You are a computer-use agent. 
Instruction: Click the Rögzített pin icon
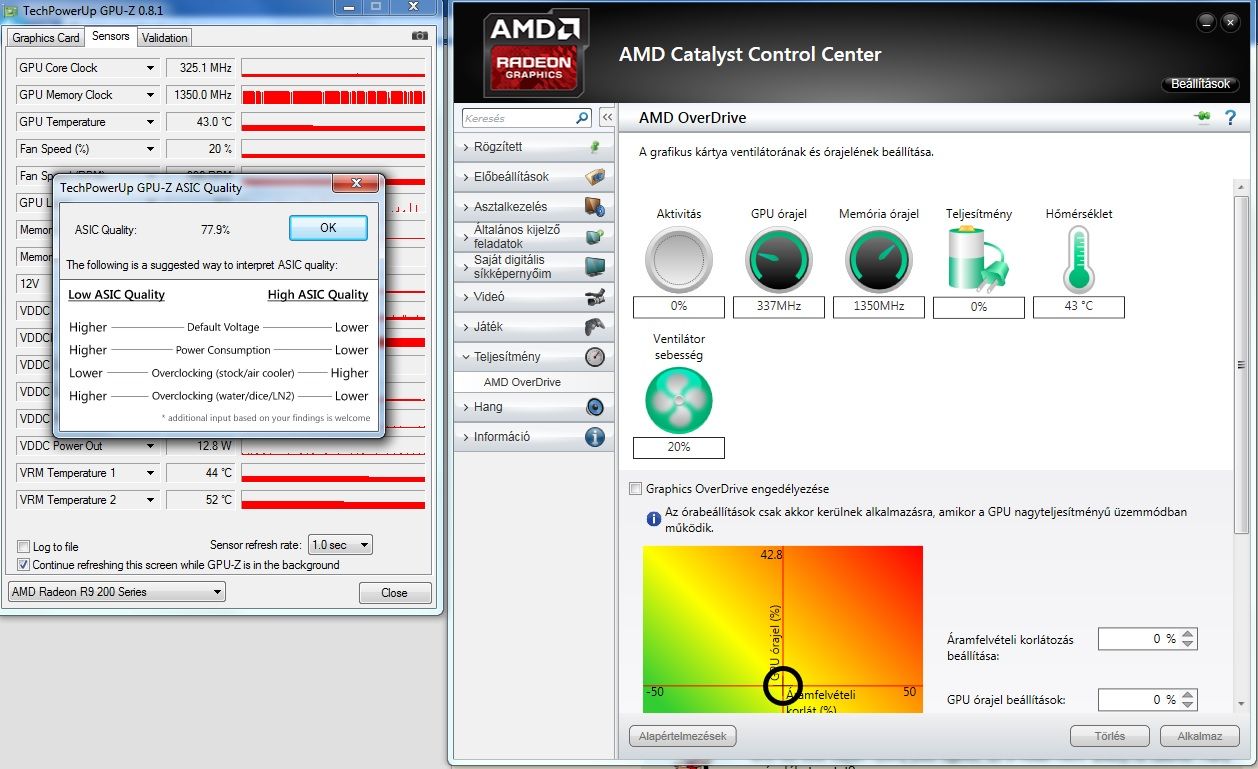click(595, 147)
